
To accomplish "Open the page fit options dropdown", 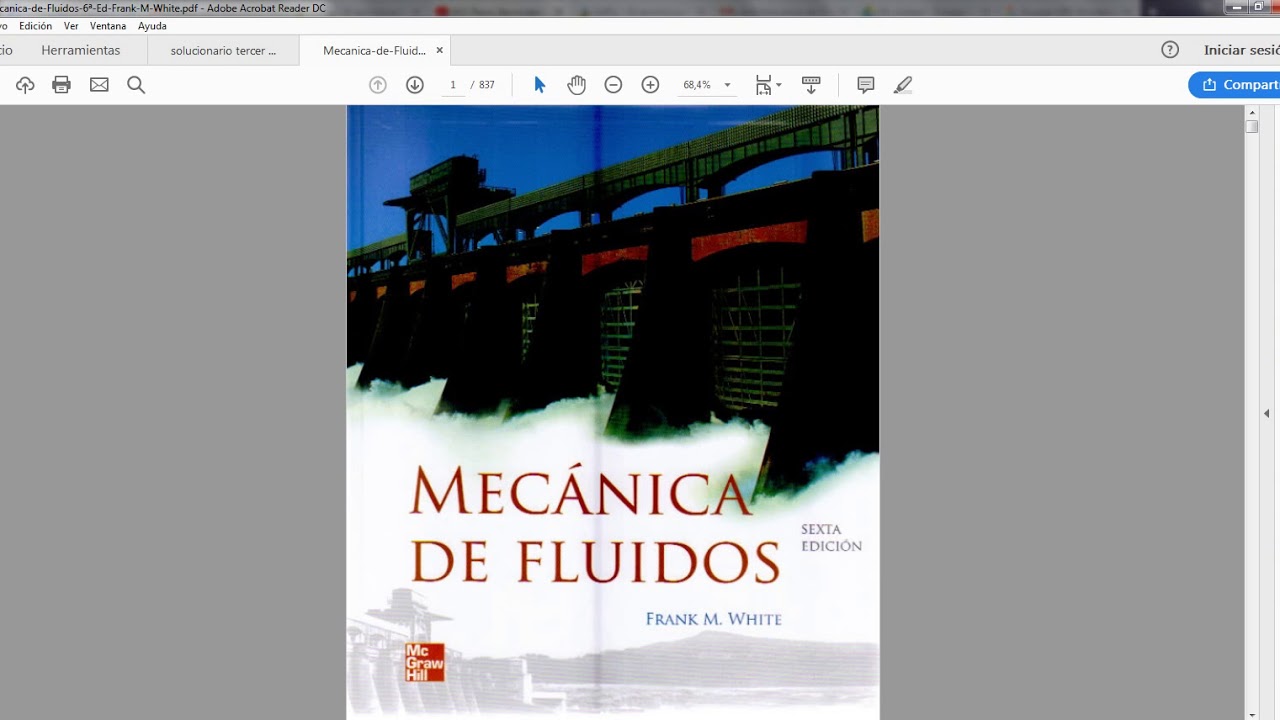I will pyautogui.click(x=768, y=85).
